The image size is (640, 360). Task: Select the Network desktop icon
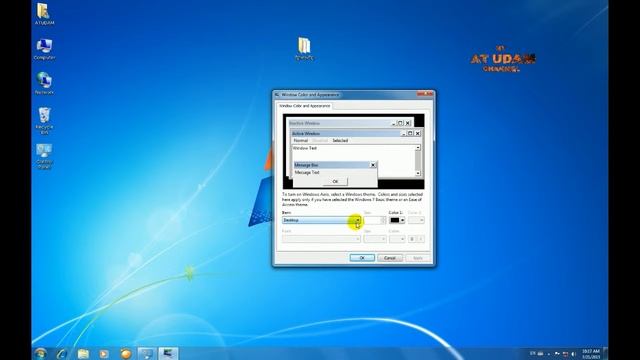tap(44, 83)
